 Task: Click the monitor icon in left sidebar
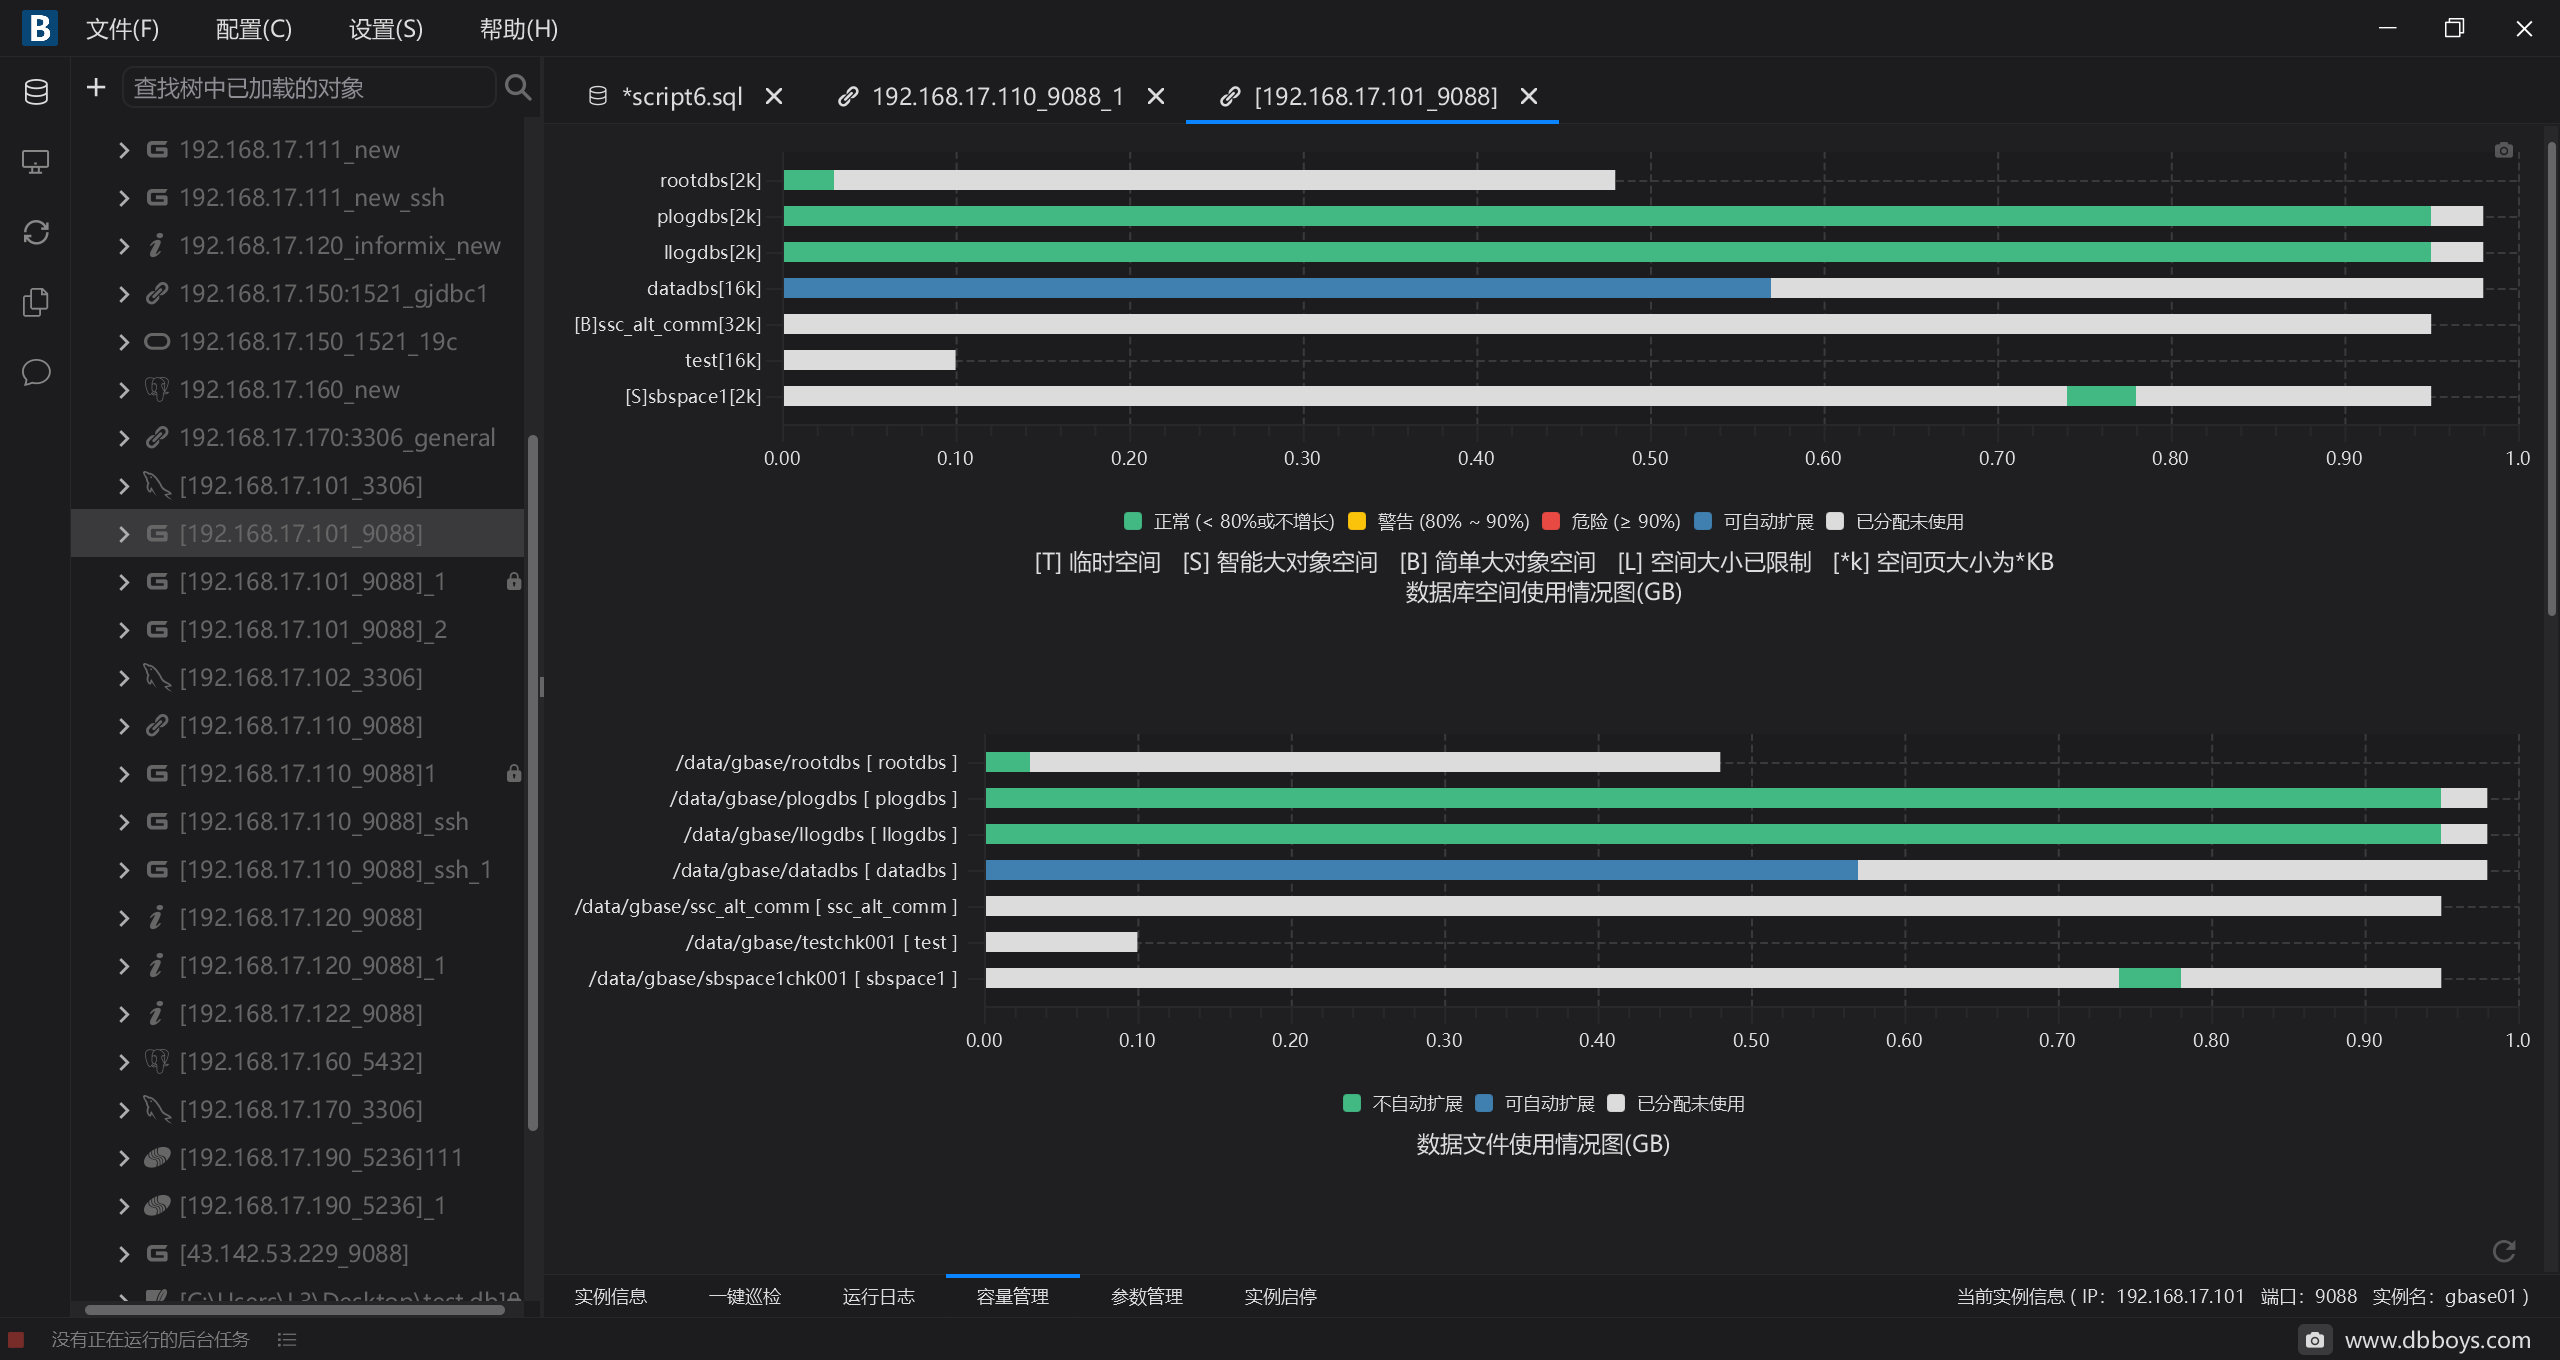[x=36, y=162]
